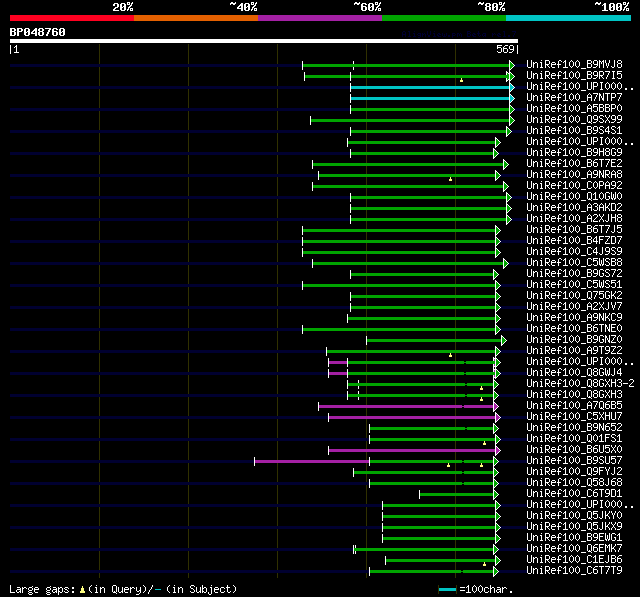Click the purple alignment bar for C5XHU7
Screen dimensions: 640x597
[x=412, y=417]
